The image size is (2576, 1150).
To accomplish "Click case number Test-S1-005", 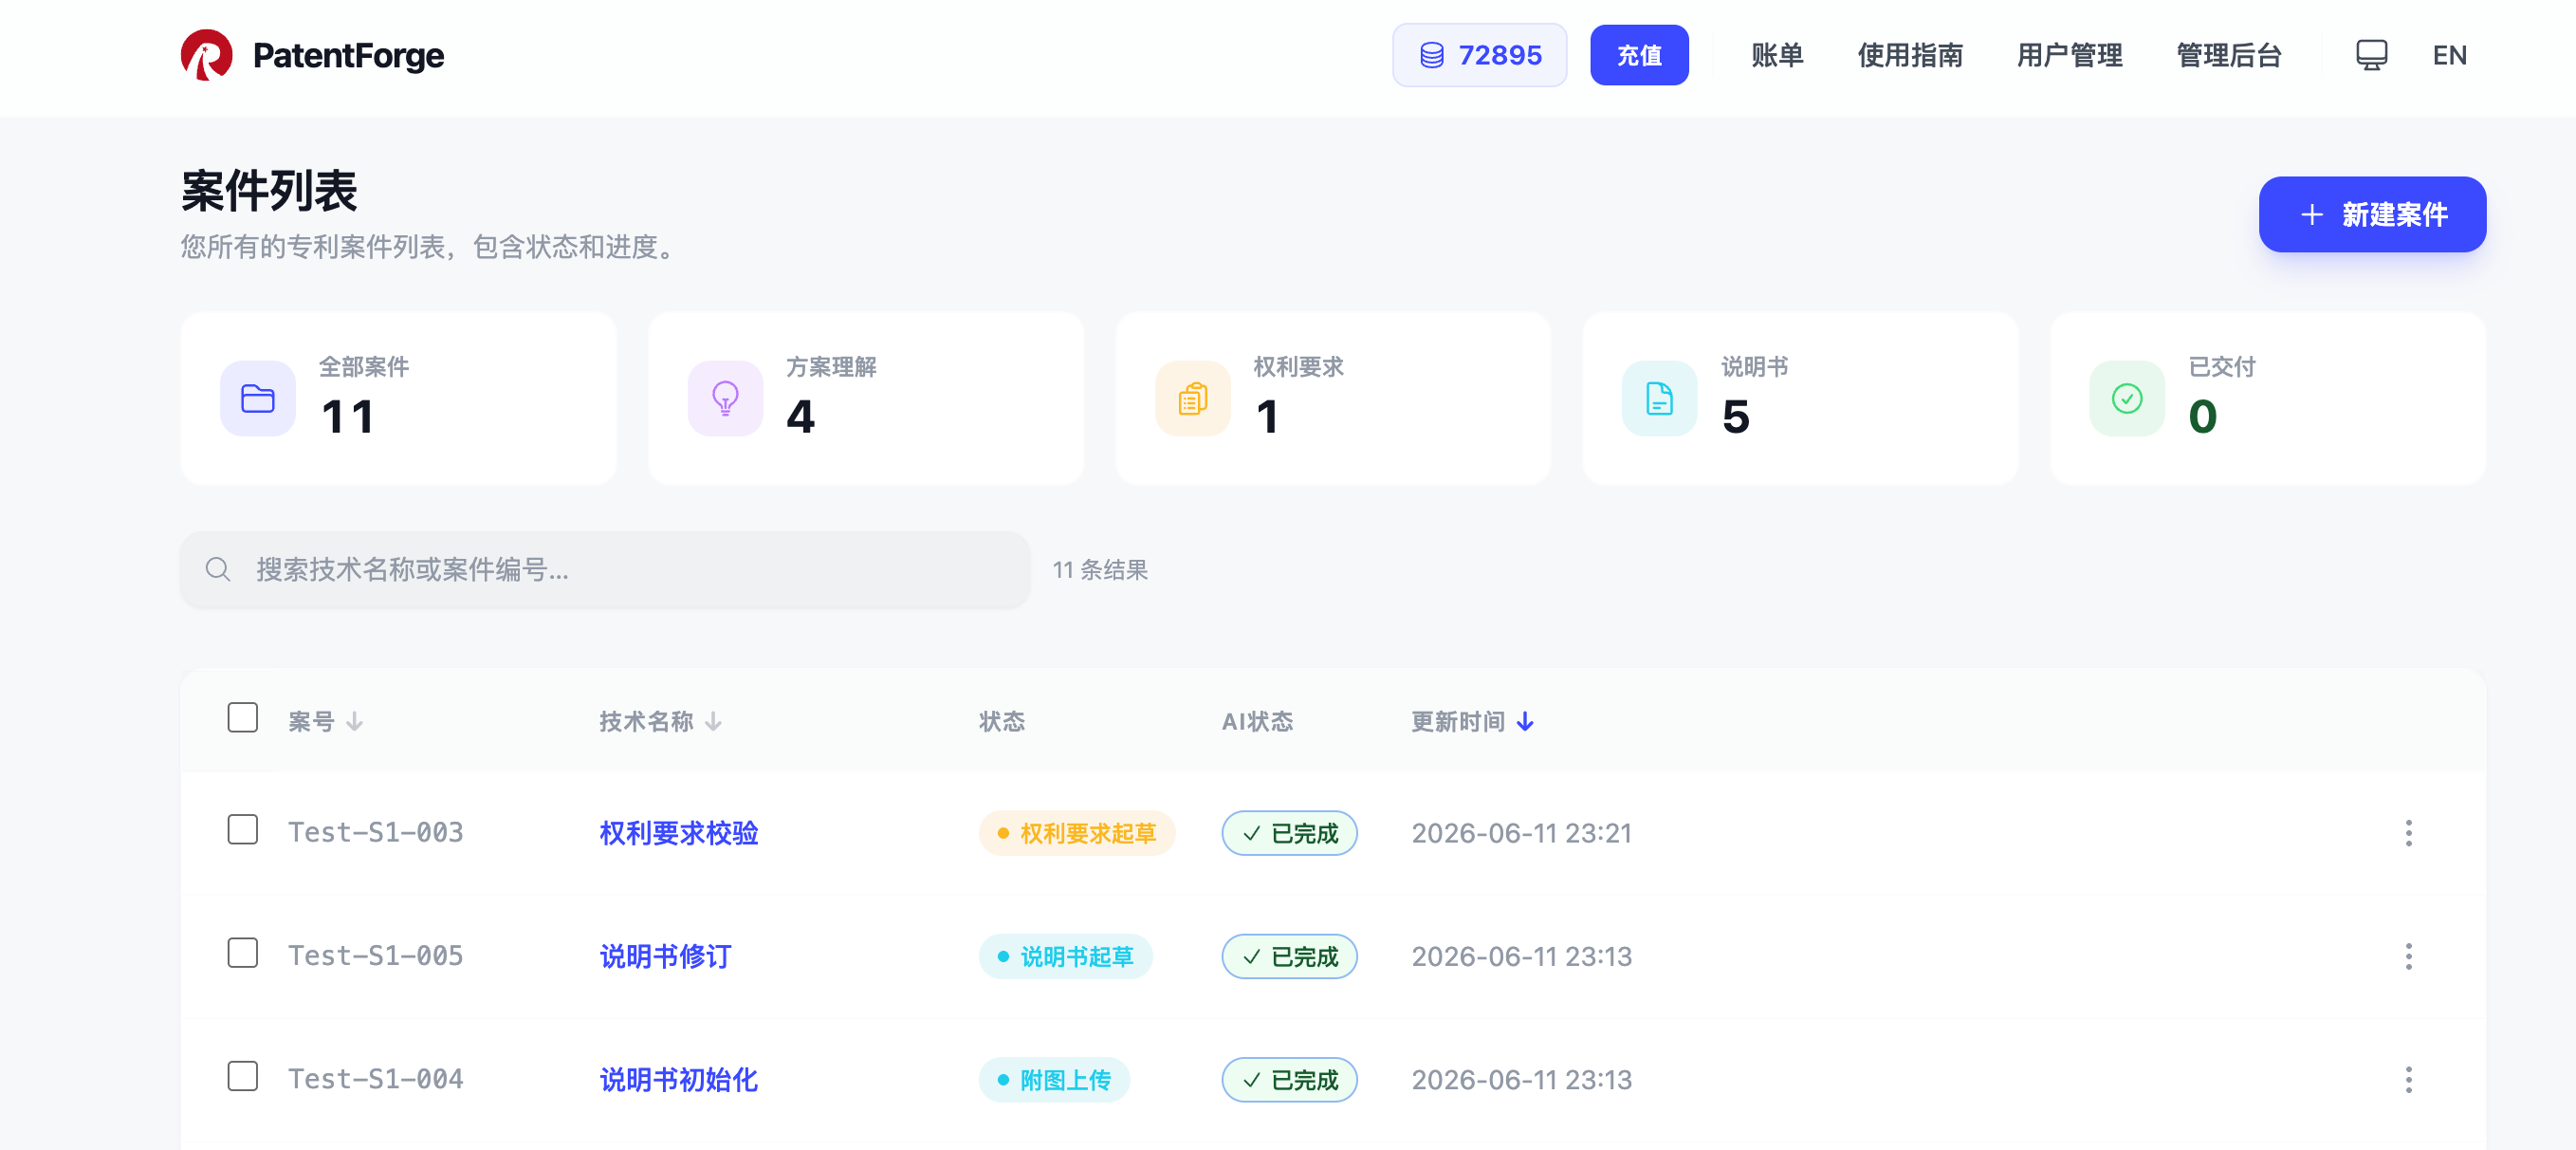I will point(376,957).
